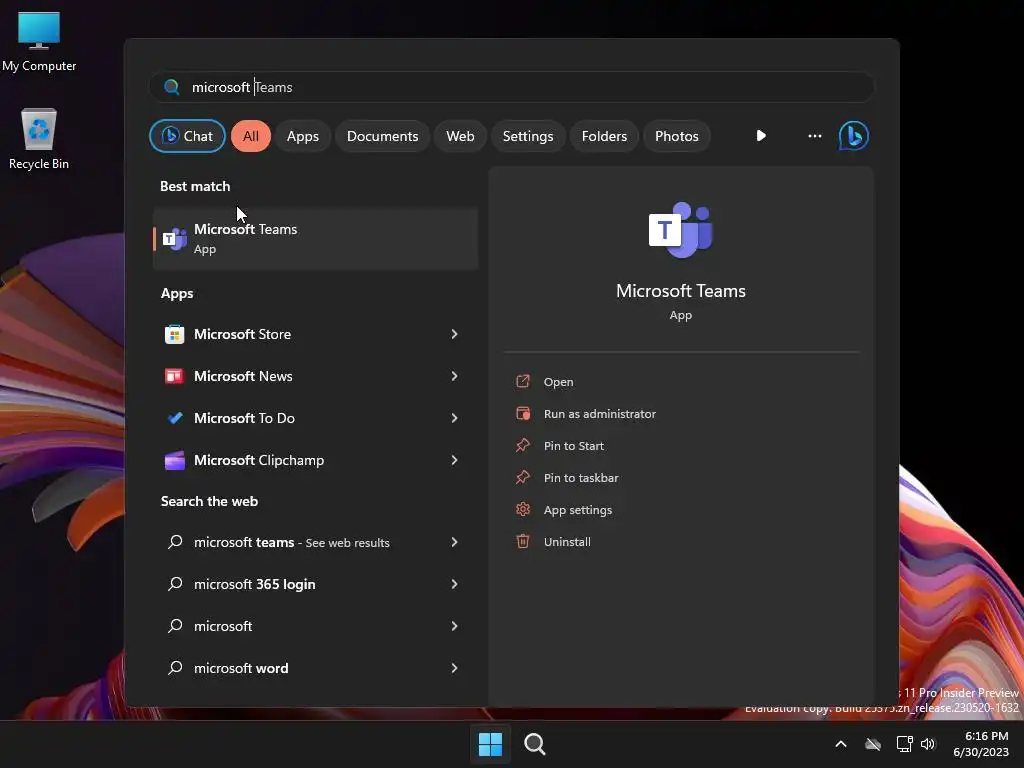Expand 'microsoft 365 login' chevron
This screenshot has height=768, width=1024.
455,584
